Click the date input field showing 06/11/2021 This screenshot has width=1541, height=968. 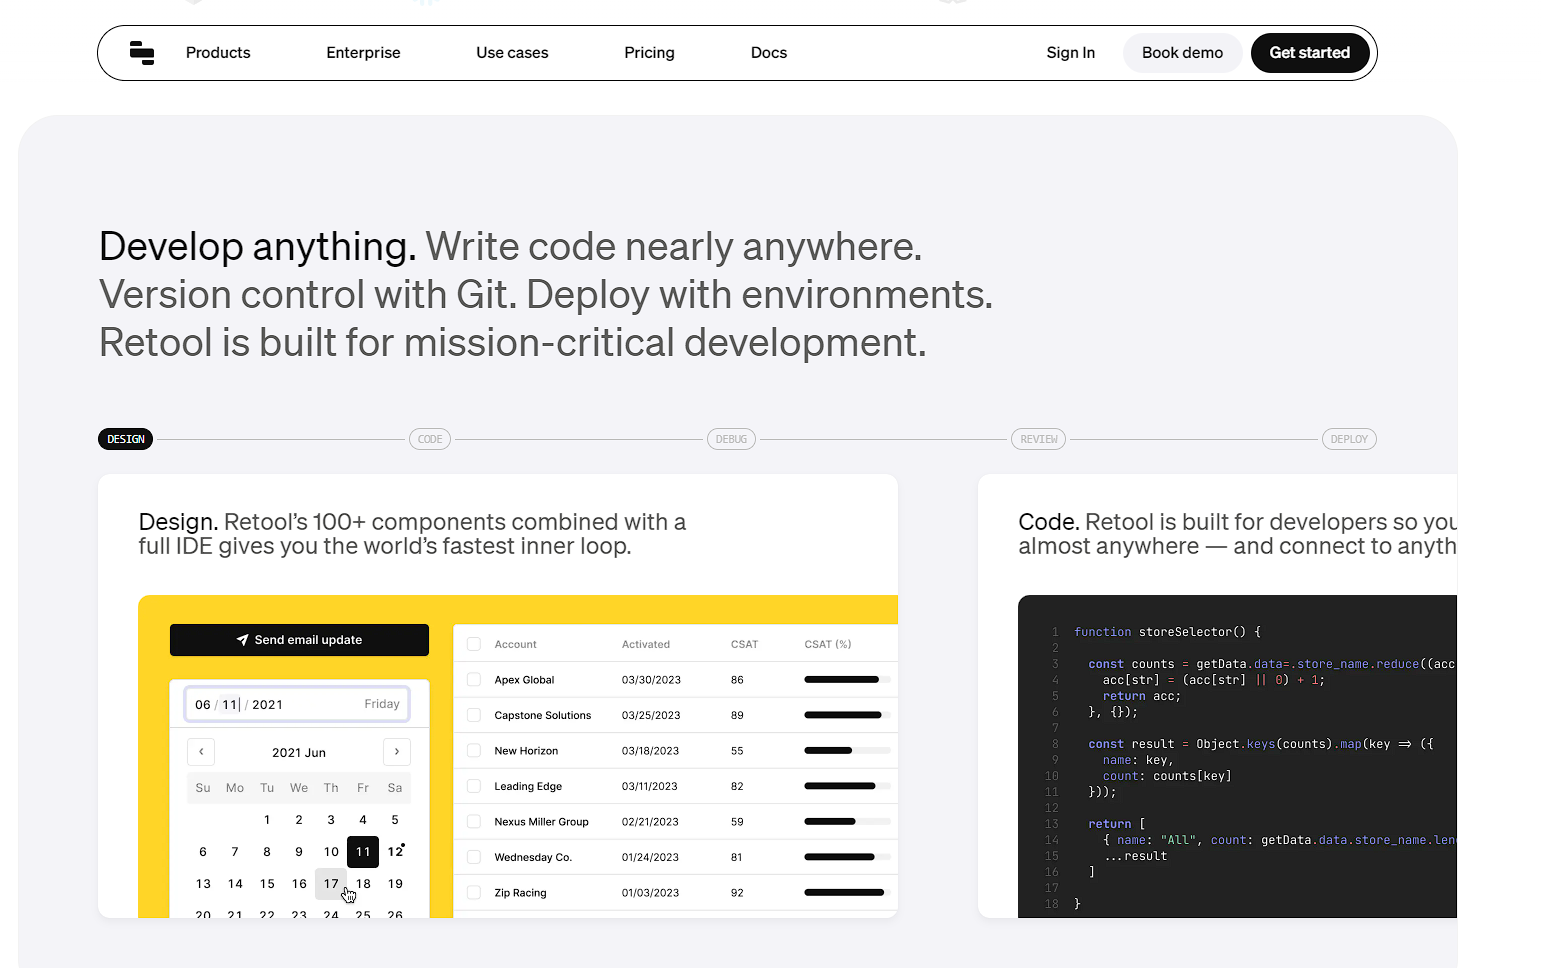tap(297, 704)
